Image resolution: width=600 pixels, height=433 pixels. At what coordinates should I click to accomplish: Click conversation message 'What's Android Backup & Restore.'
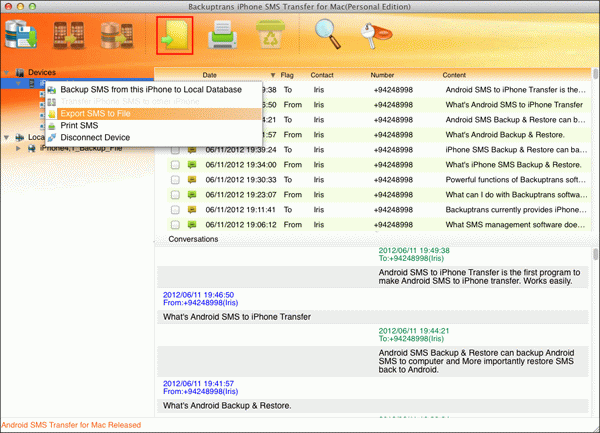coord(227,405)
